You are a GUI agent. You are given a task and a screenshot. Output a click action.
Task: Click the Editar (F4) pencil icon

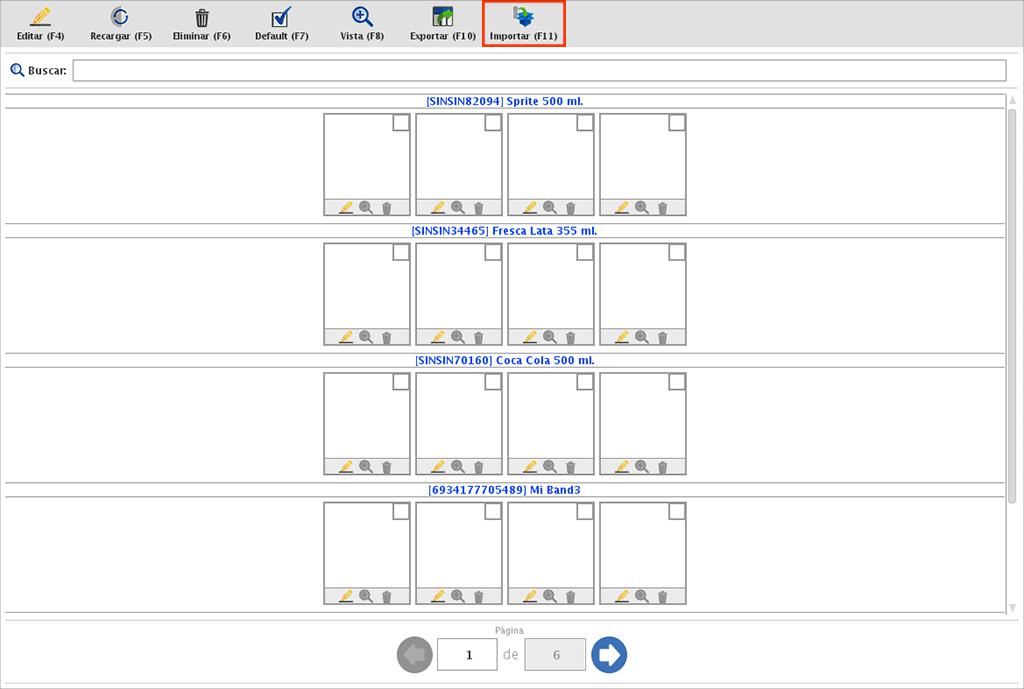coord(40,18)
